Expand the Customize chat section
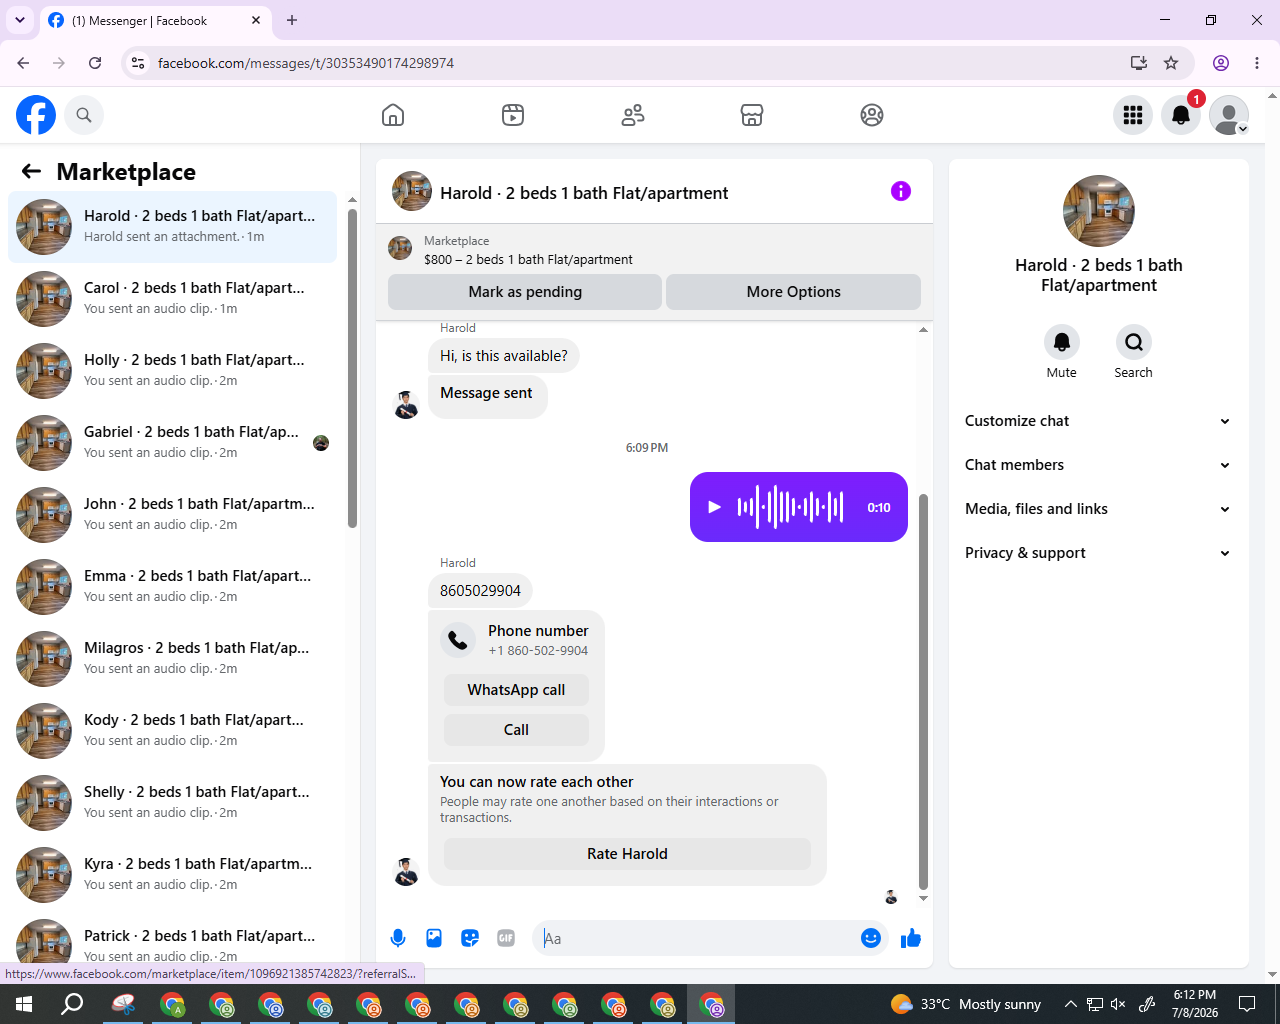Image resolution: width=1280 pixels, height=1024 pixels. [1098, 421]
